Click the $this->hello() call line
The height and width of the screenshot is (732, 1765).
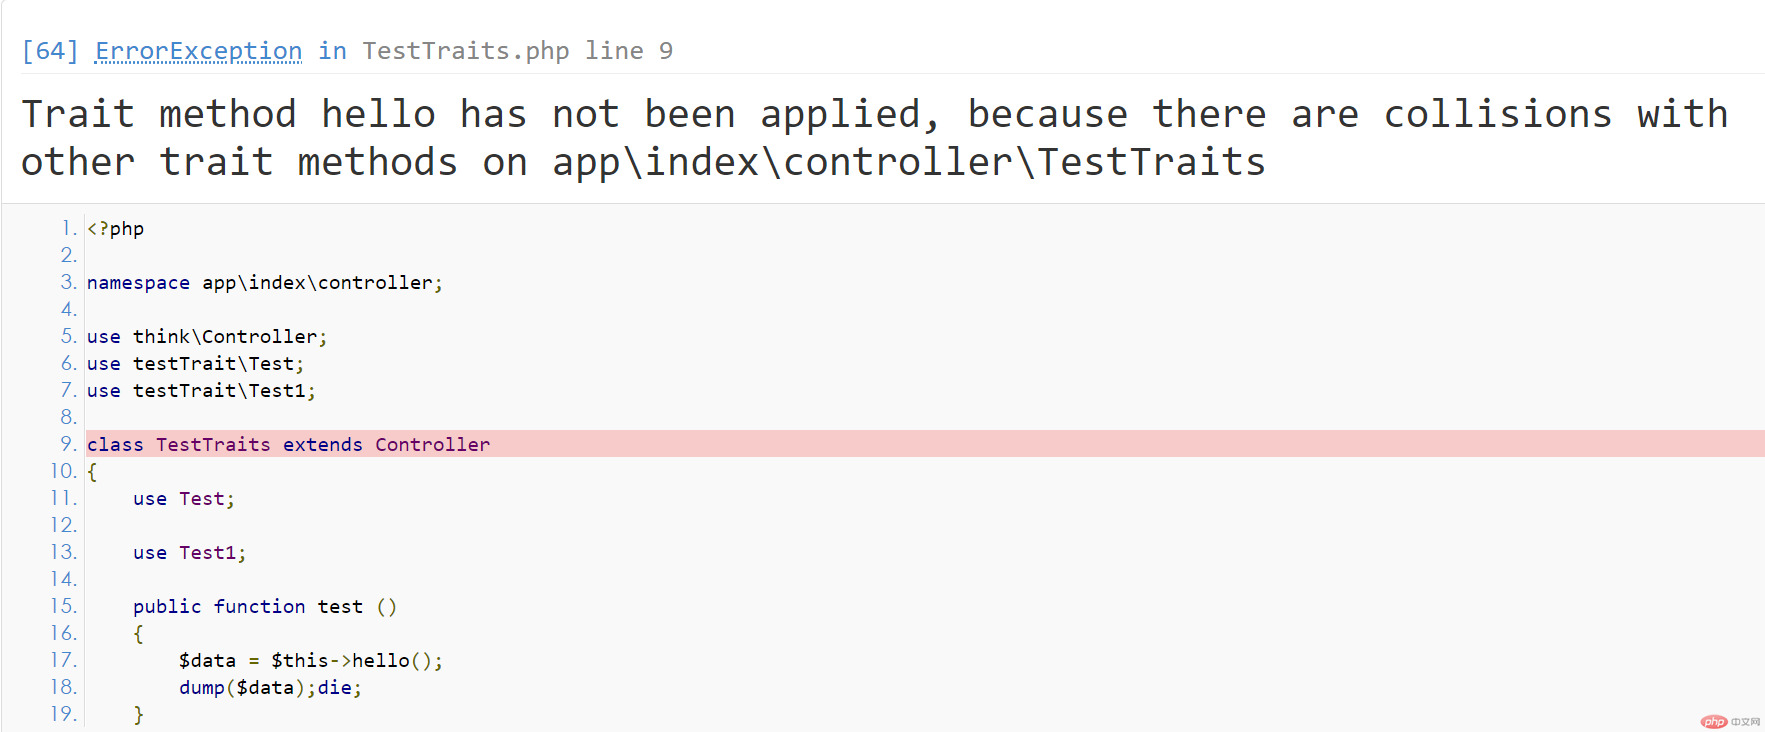[311, 661]
